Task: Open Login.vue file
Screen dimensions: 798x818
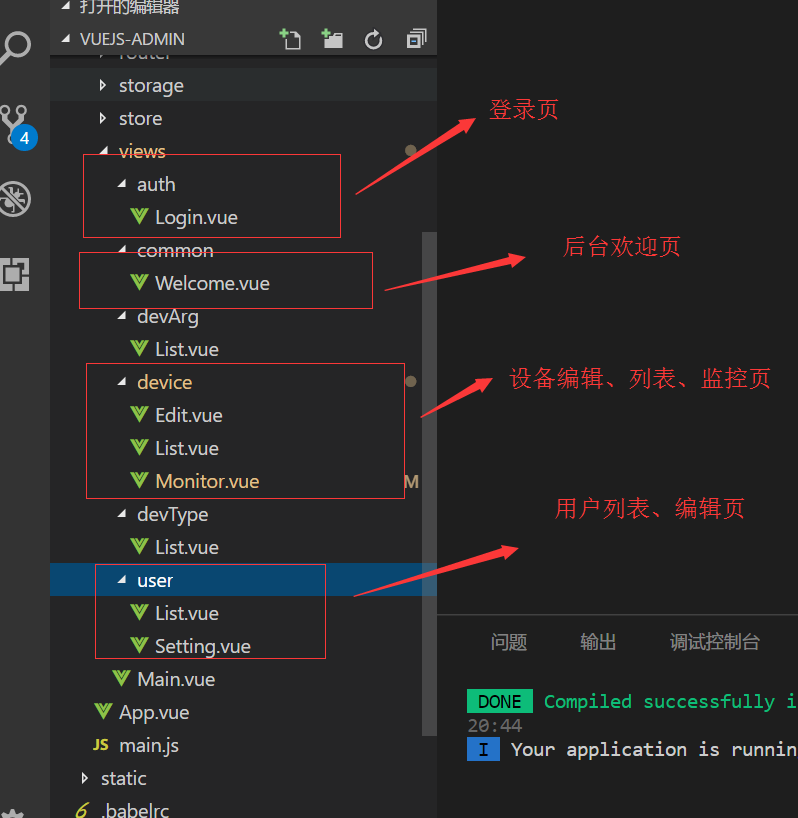Action: point(196,218)
